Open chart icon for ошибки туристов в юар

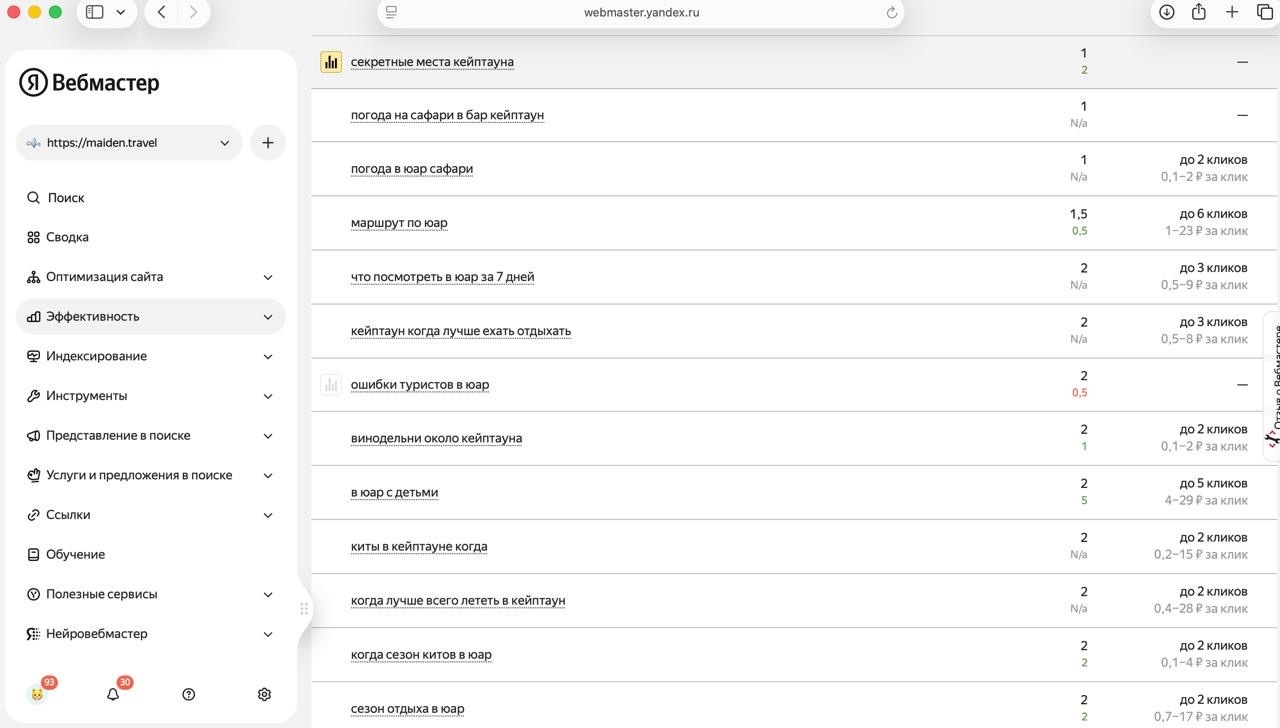point(331,384)
